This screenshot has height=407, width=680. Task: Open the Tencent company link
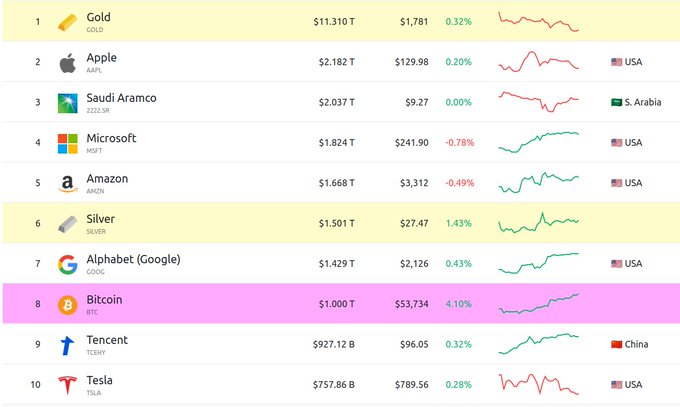(107, 340)
